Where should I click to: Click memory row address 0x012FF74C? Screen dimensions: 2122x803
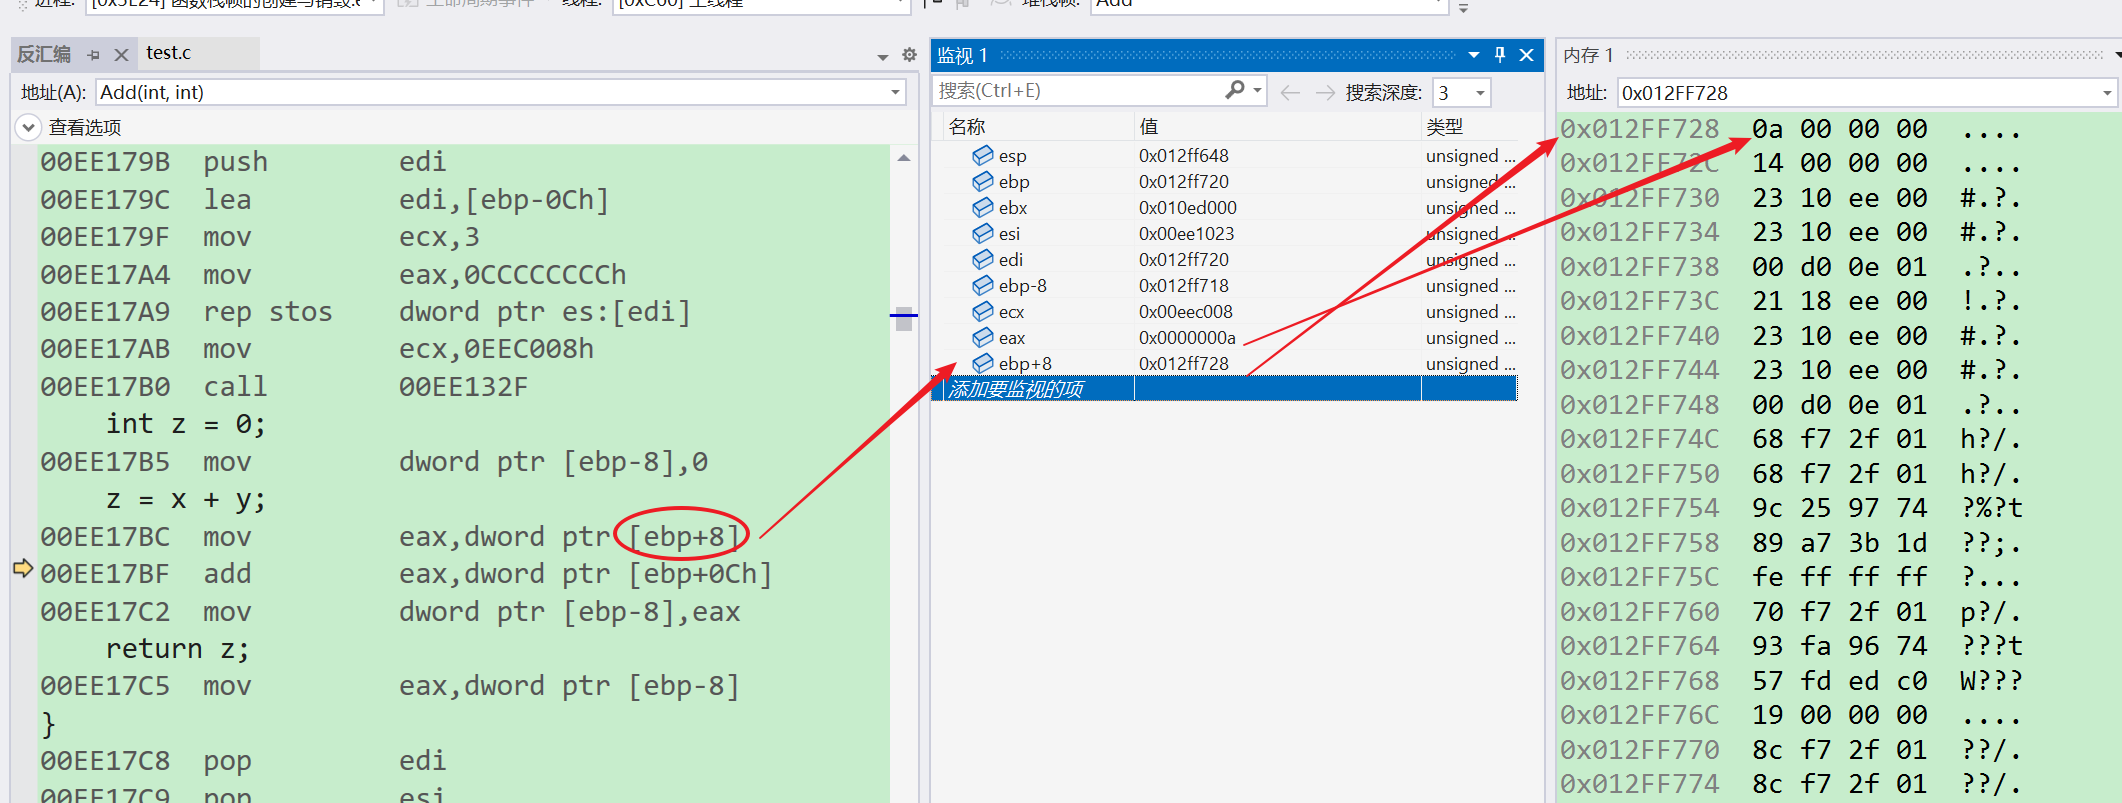[x=1640, y=439]
